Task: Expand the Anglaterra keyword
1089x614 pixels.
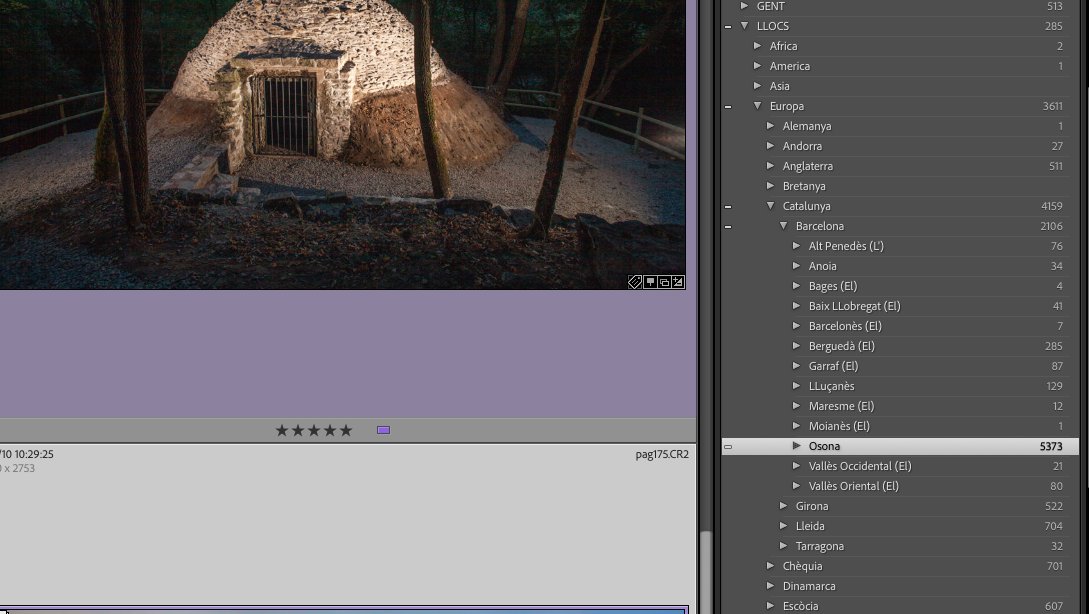Action: [x=770, y=166]
